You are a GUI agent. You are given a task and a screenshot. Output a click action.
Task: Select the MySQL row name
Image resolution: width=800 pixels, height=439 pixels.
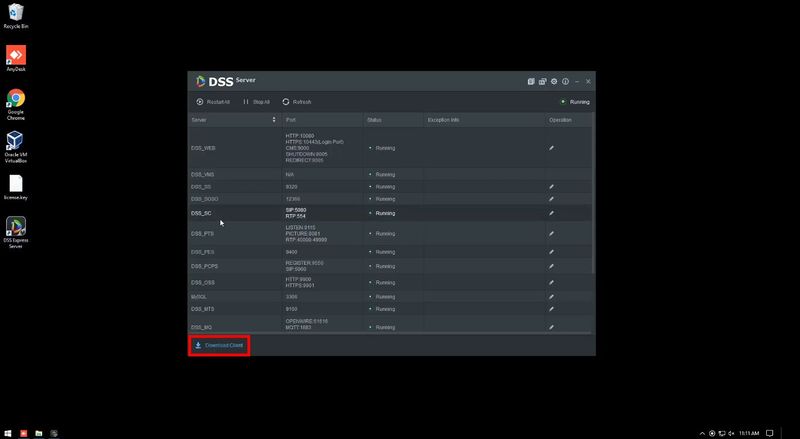point(199,297)
